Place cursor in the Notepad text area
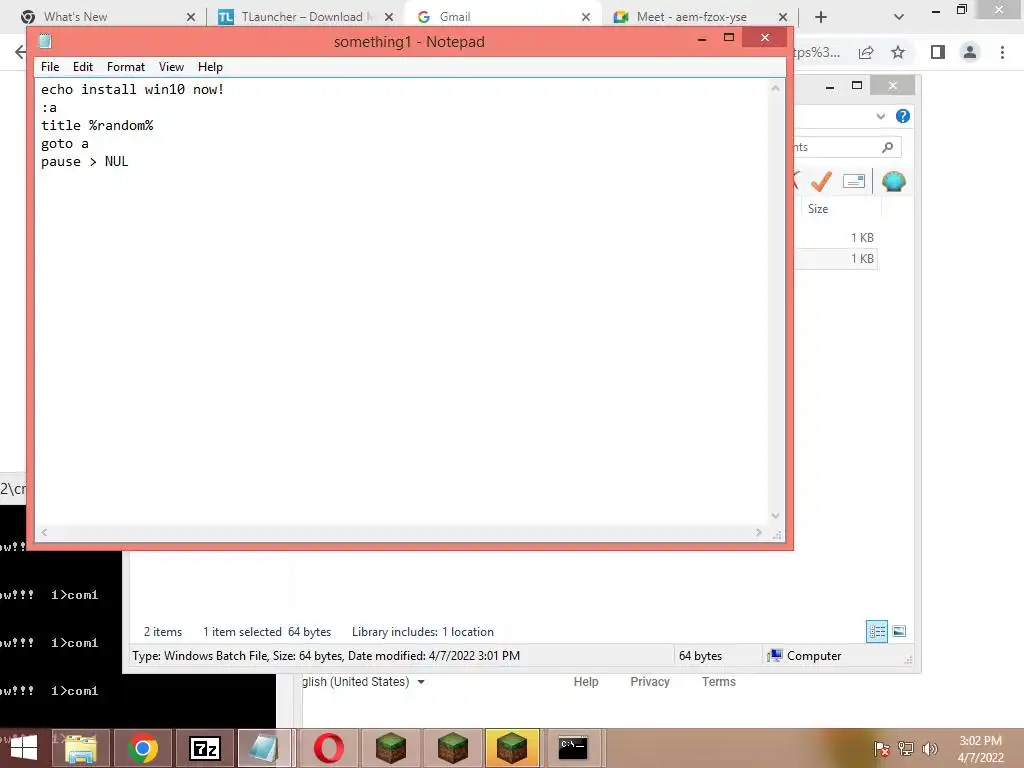Viewport: 1024px width, 768px height. (x=401, y=300)
